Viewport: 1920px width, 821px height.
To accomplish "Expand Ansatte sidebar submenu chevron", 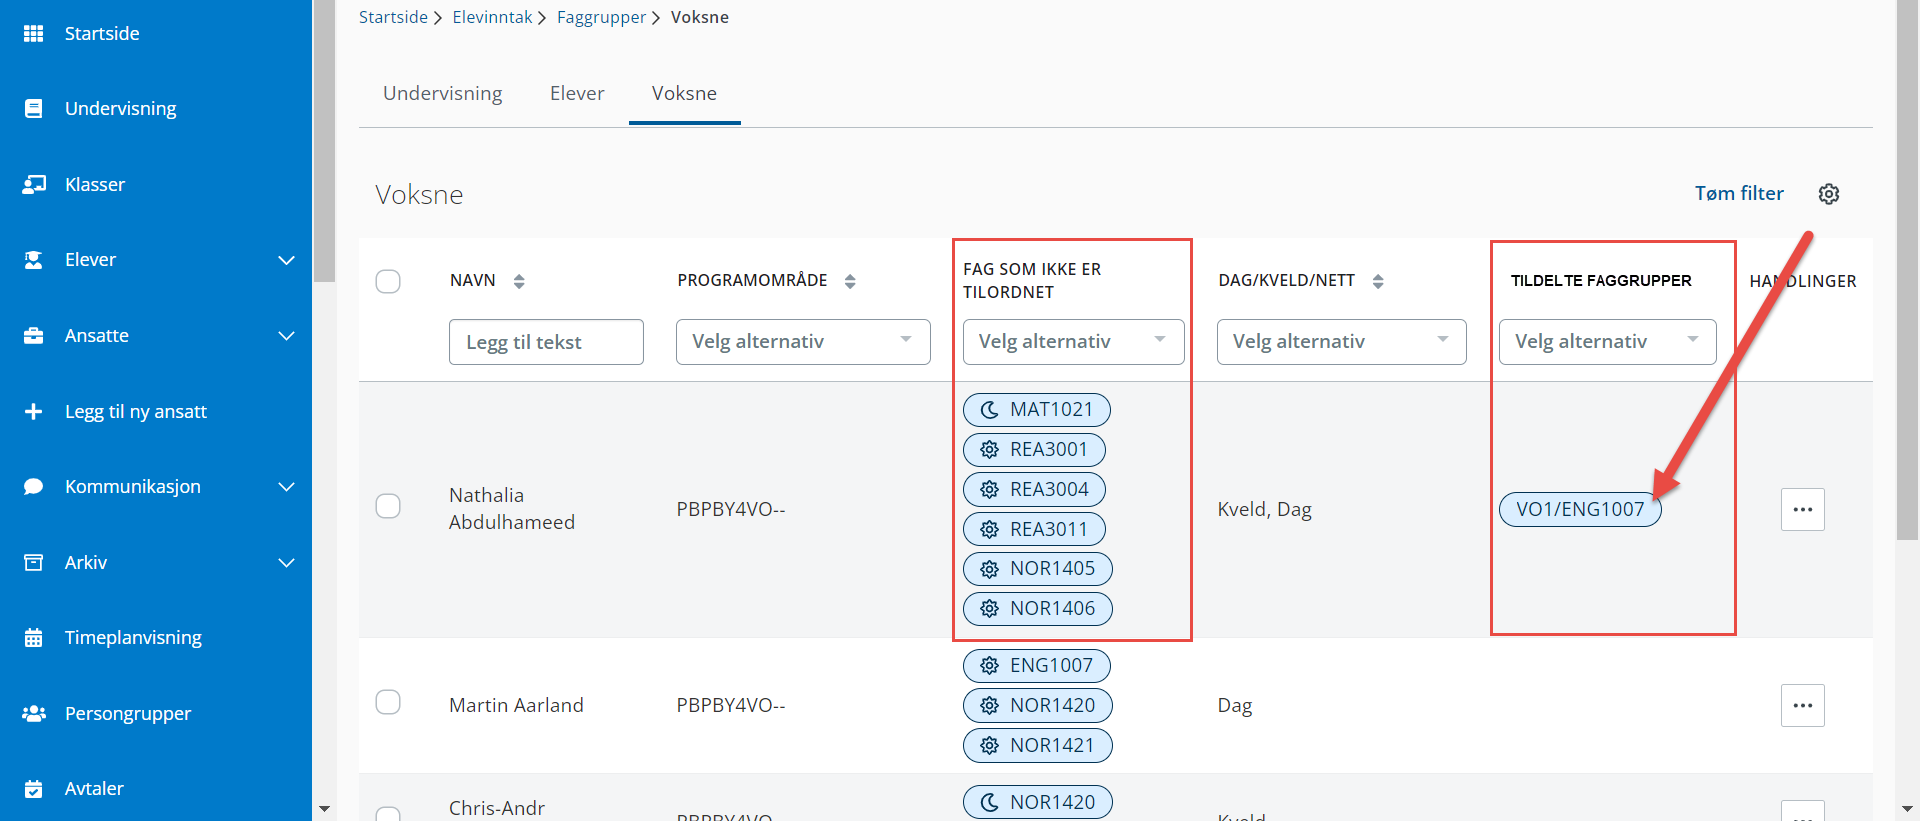I will click(286, 336).
